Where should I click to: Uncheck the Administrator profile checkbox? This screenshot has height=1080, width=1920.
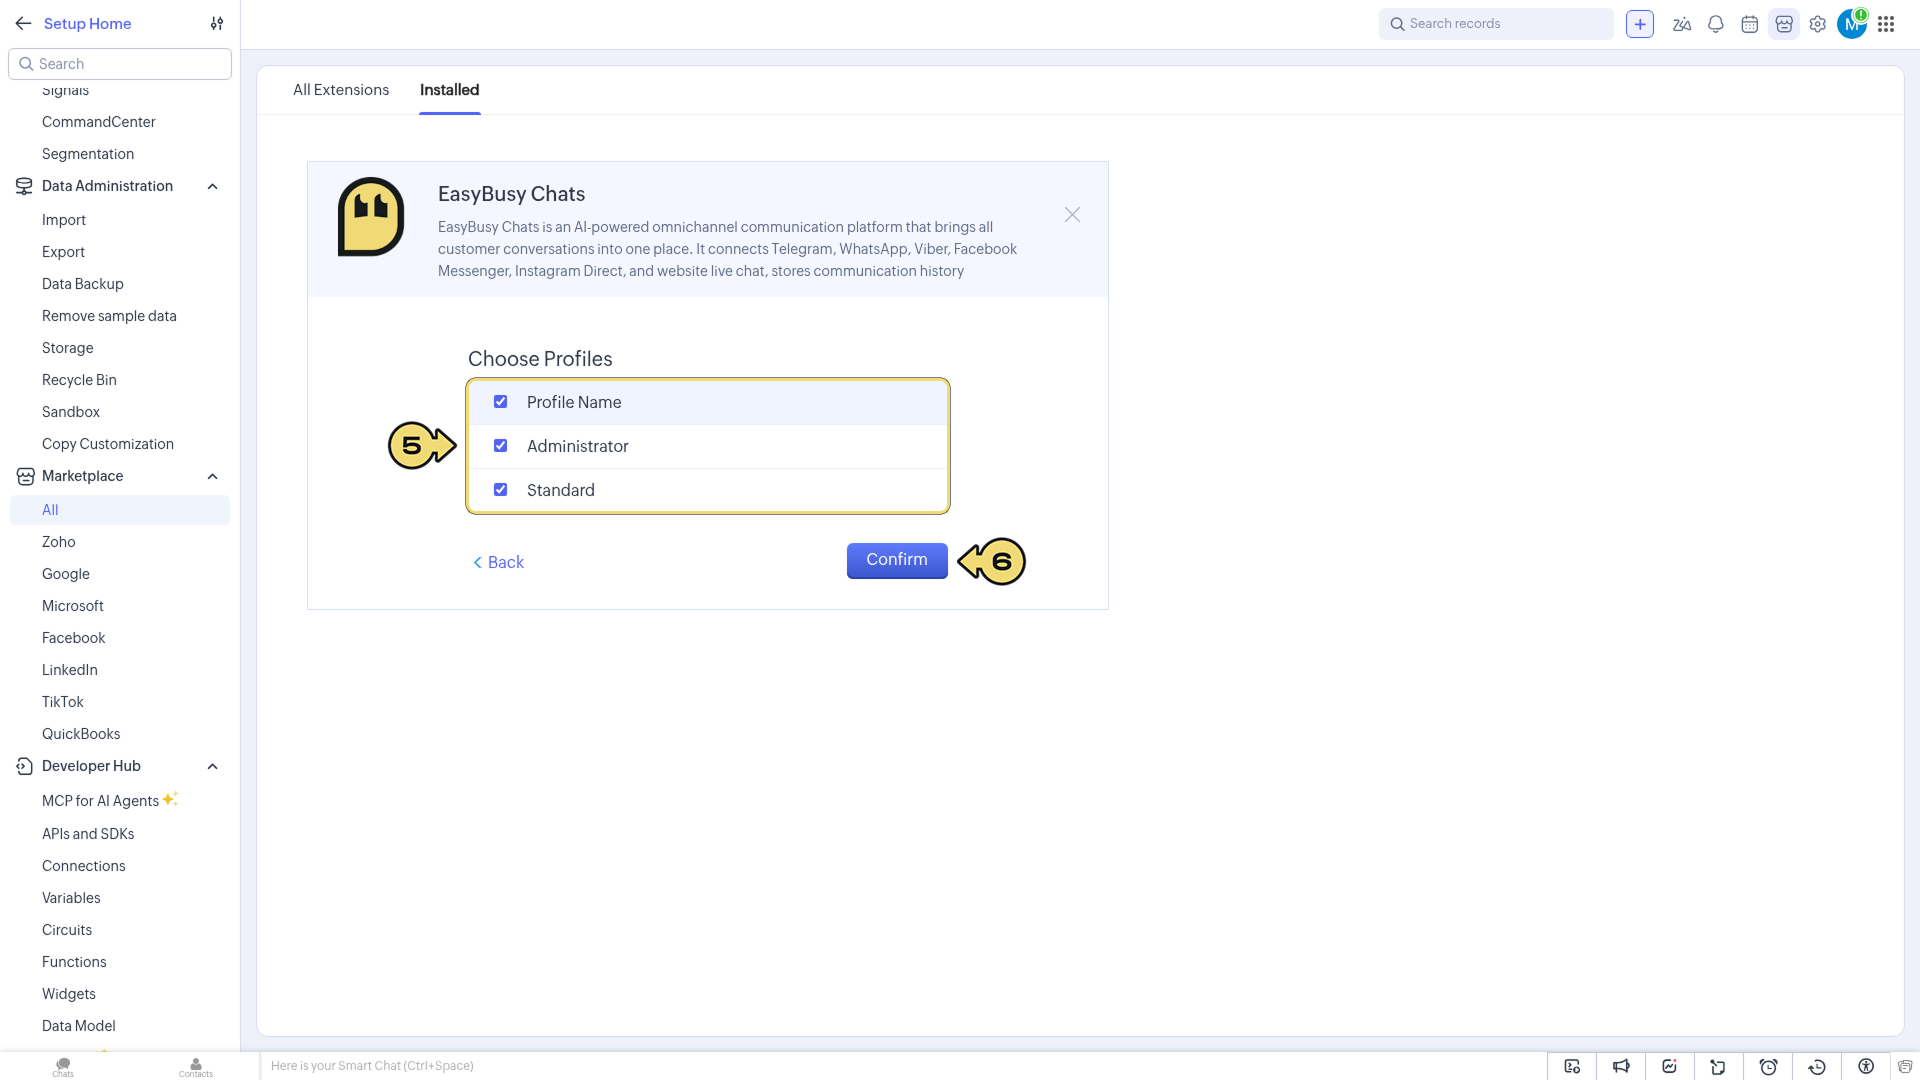[501, 446]
